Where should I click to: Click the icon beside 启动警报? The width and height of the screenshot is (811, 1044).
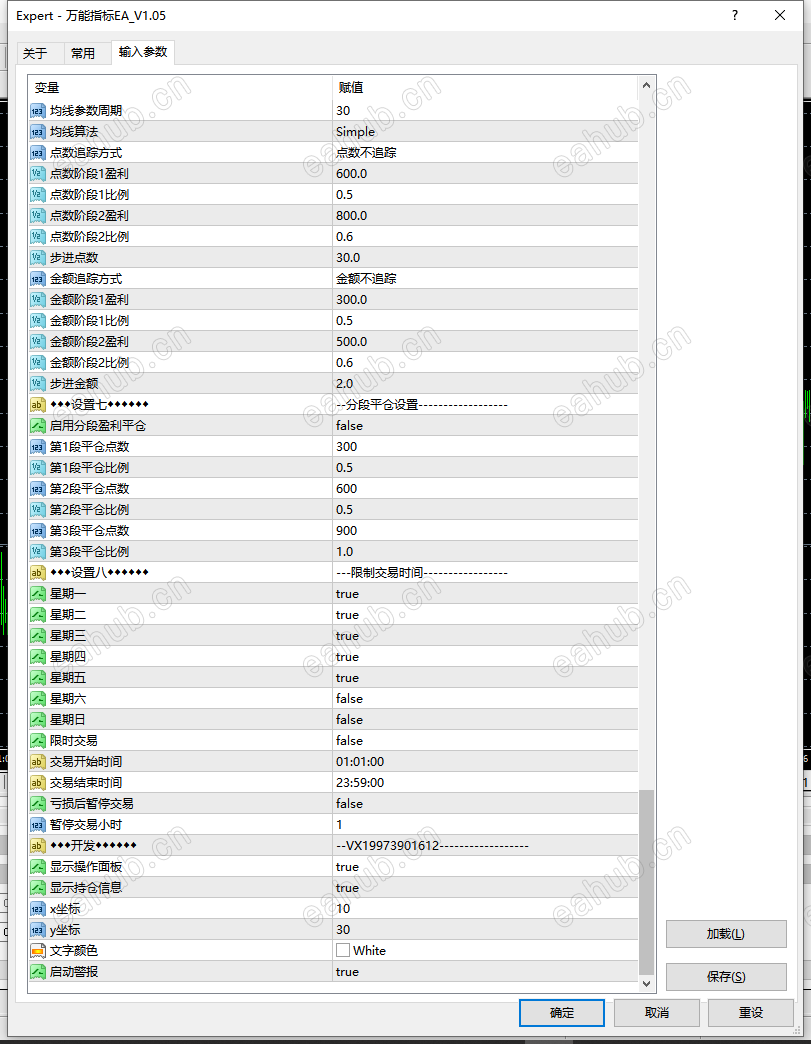click(38, 972)
